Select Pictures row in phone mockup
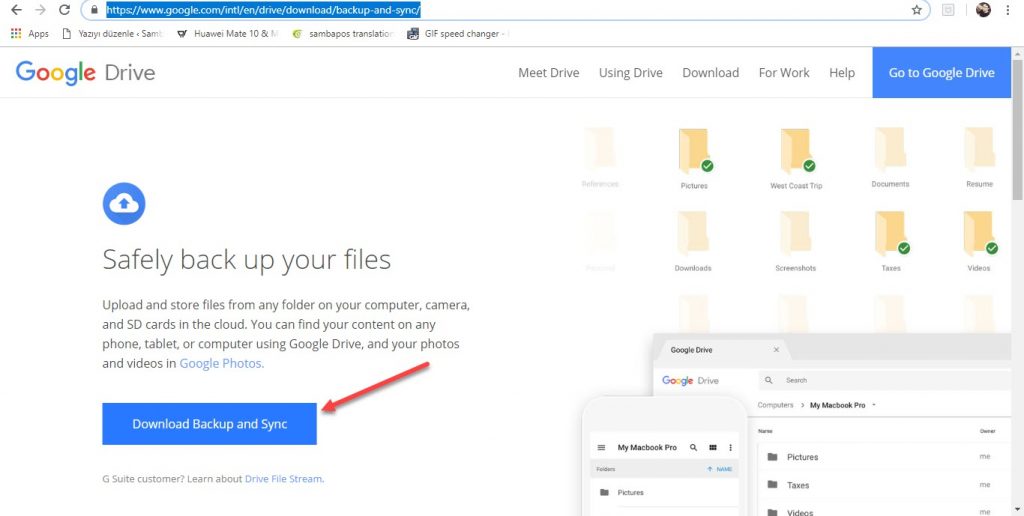This screenshot has width=1024, height=516. point(664,492)
